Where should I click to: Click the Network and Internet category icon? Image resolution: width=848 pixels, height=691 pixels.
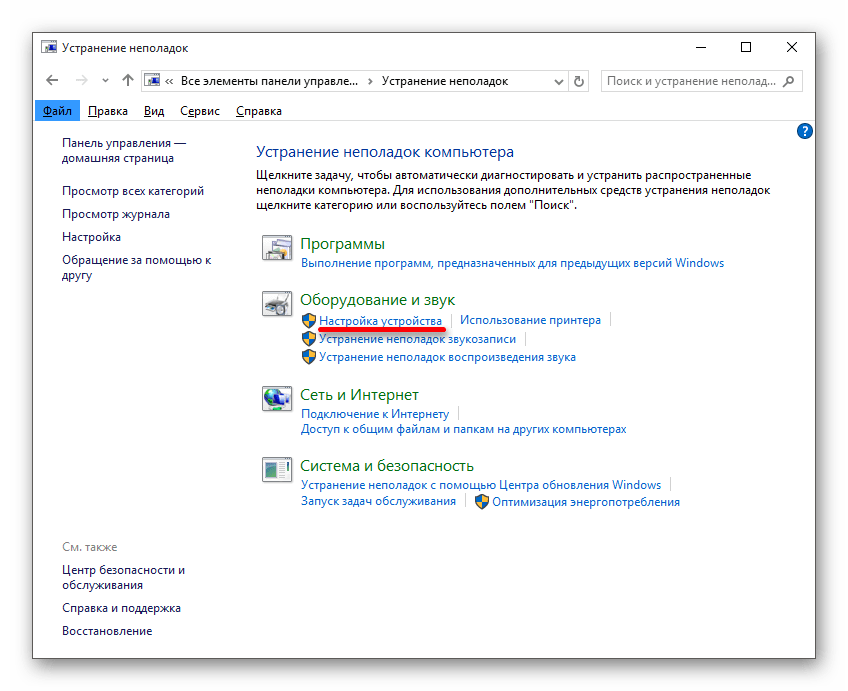tap(275, 400)
